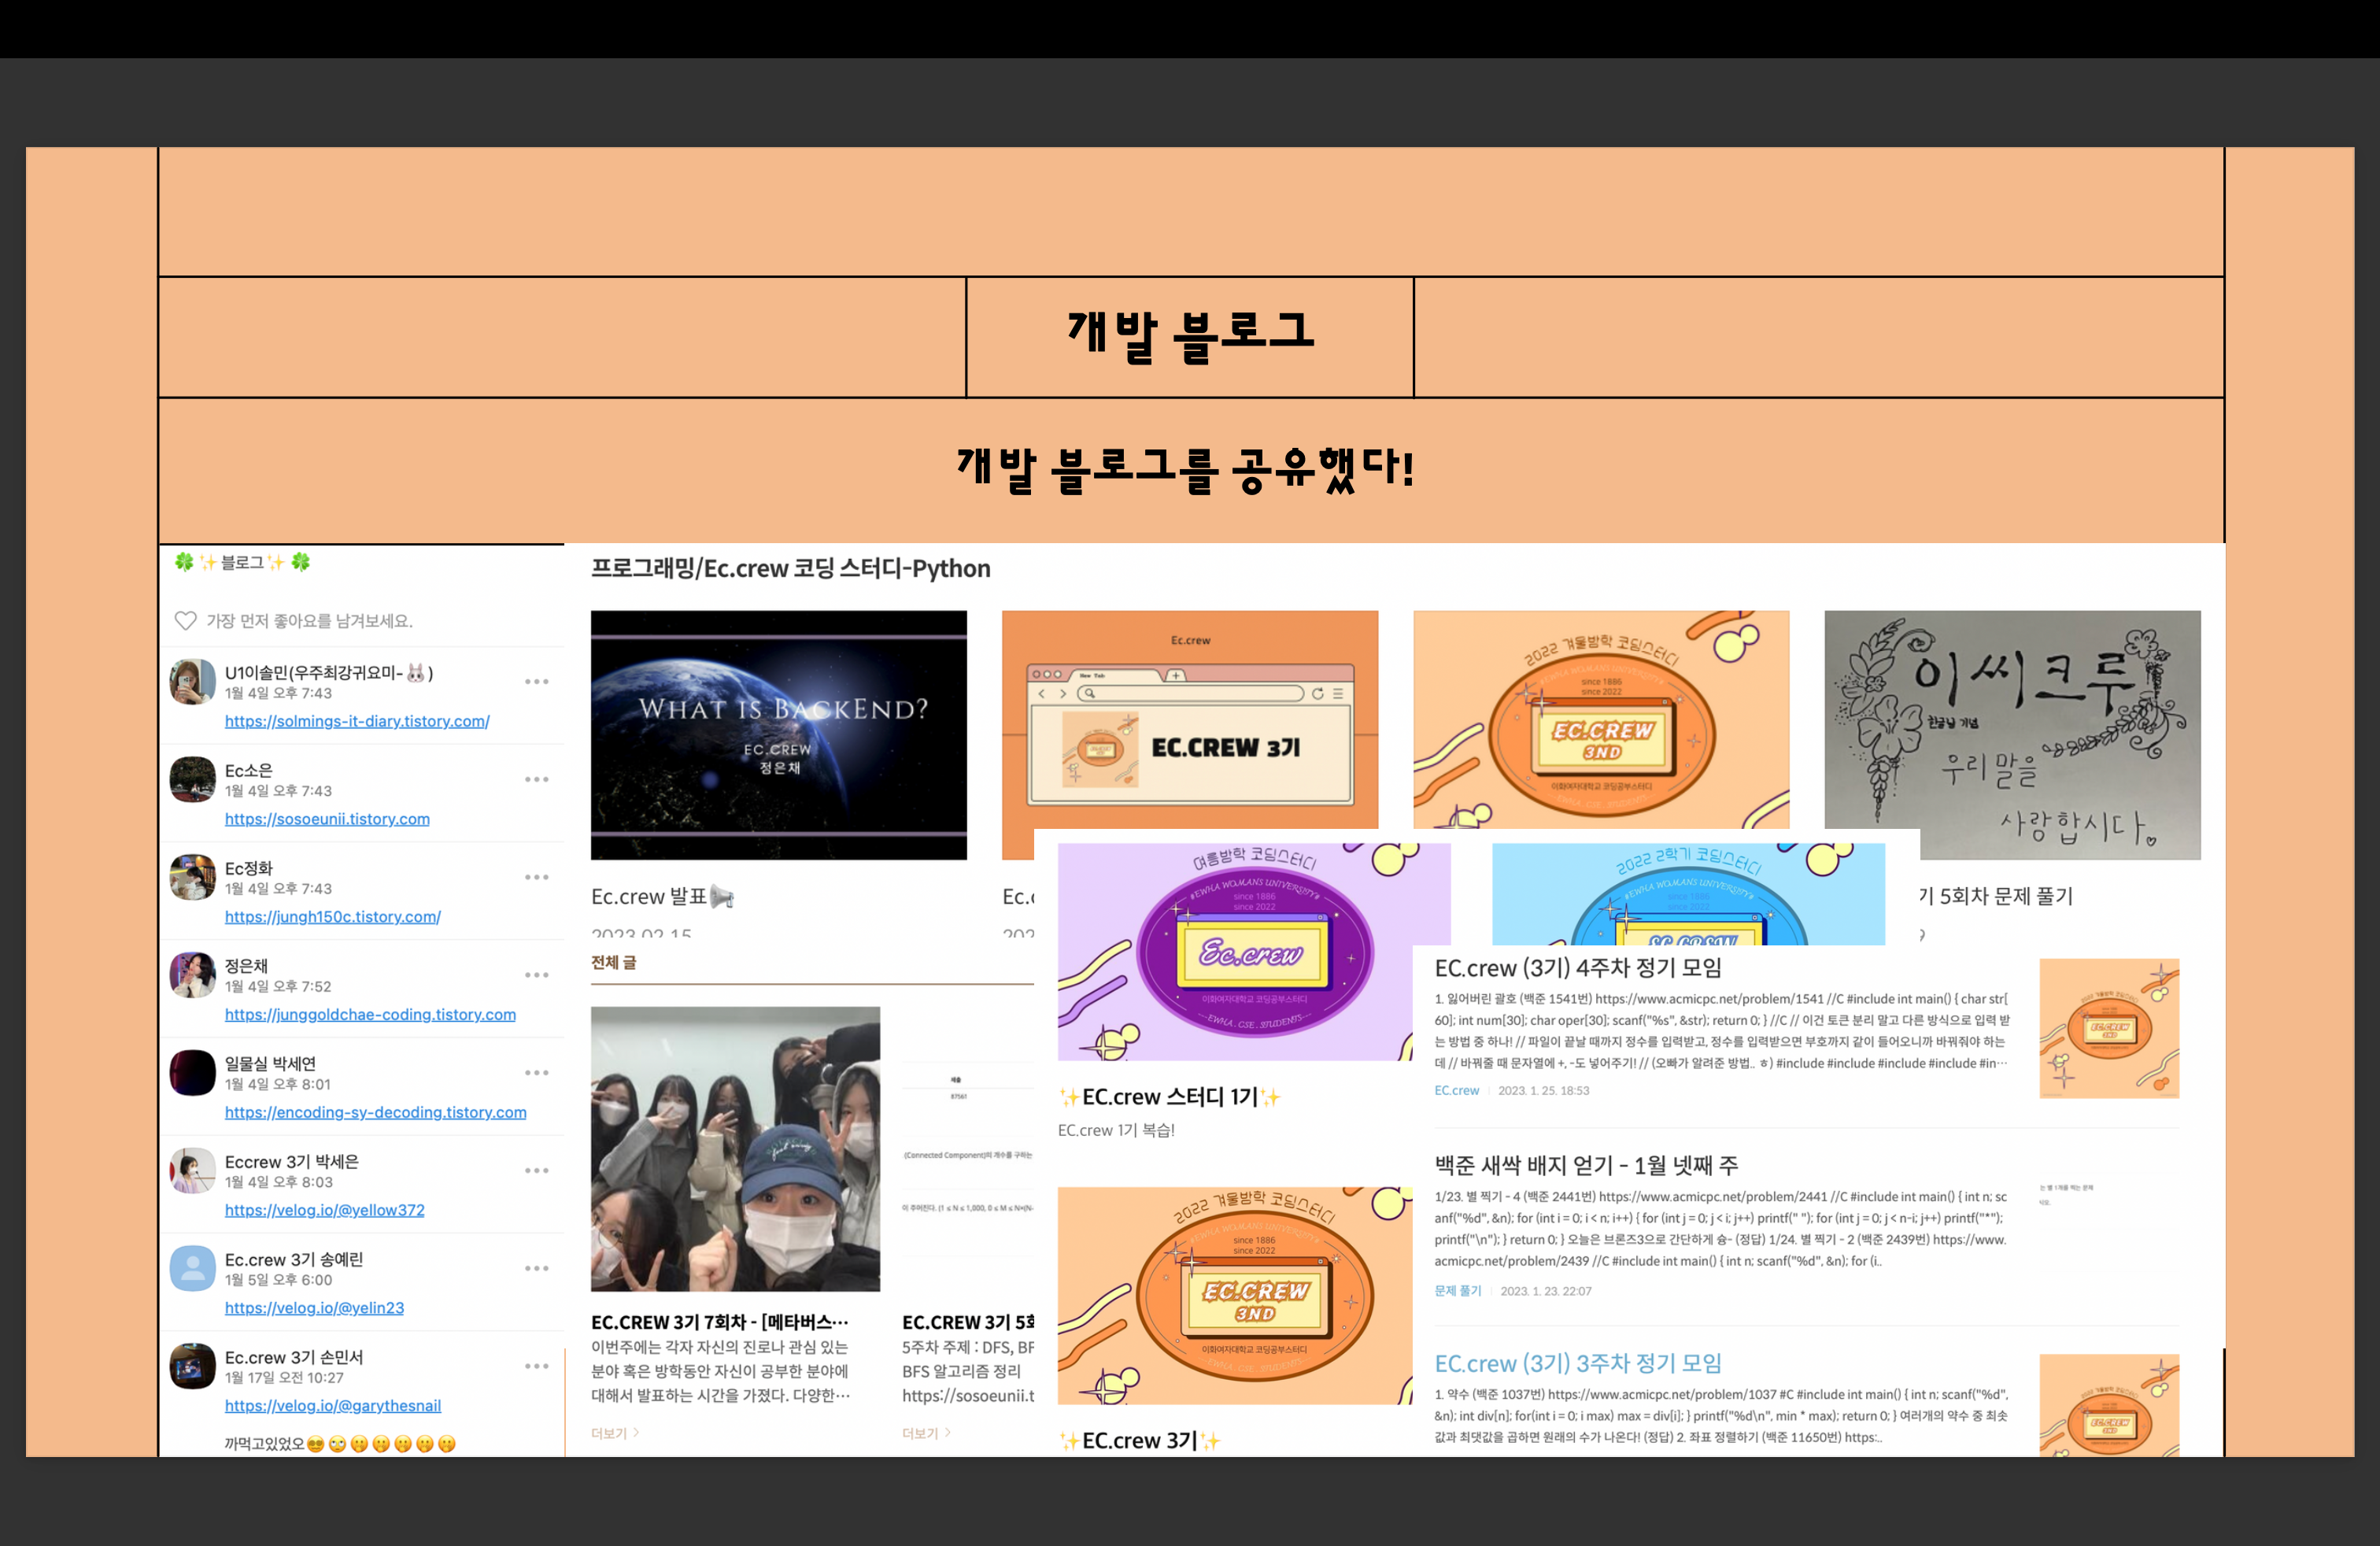Open three-dot menu for U1이솔민 comment
This screenshot has width=2380, height=1546.
(x=537, y=682)
